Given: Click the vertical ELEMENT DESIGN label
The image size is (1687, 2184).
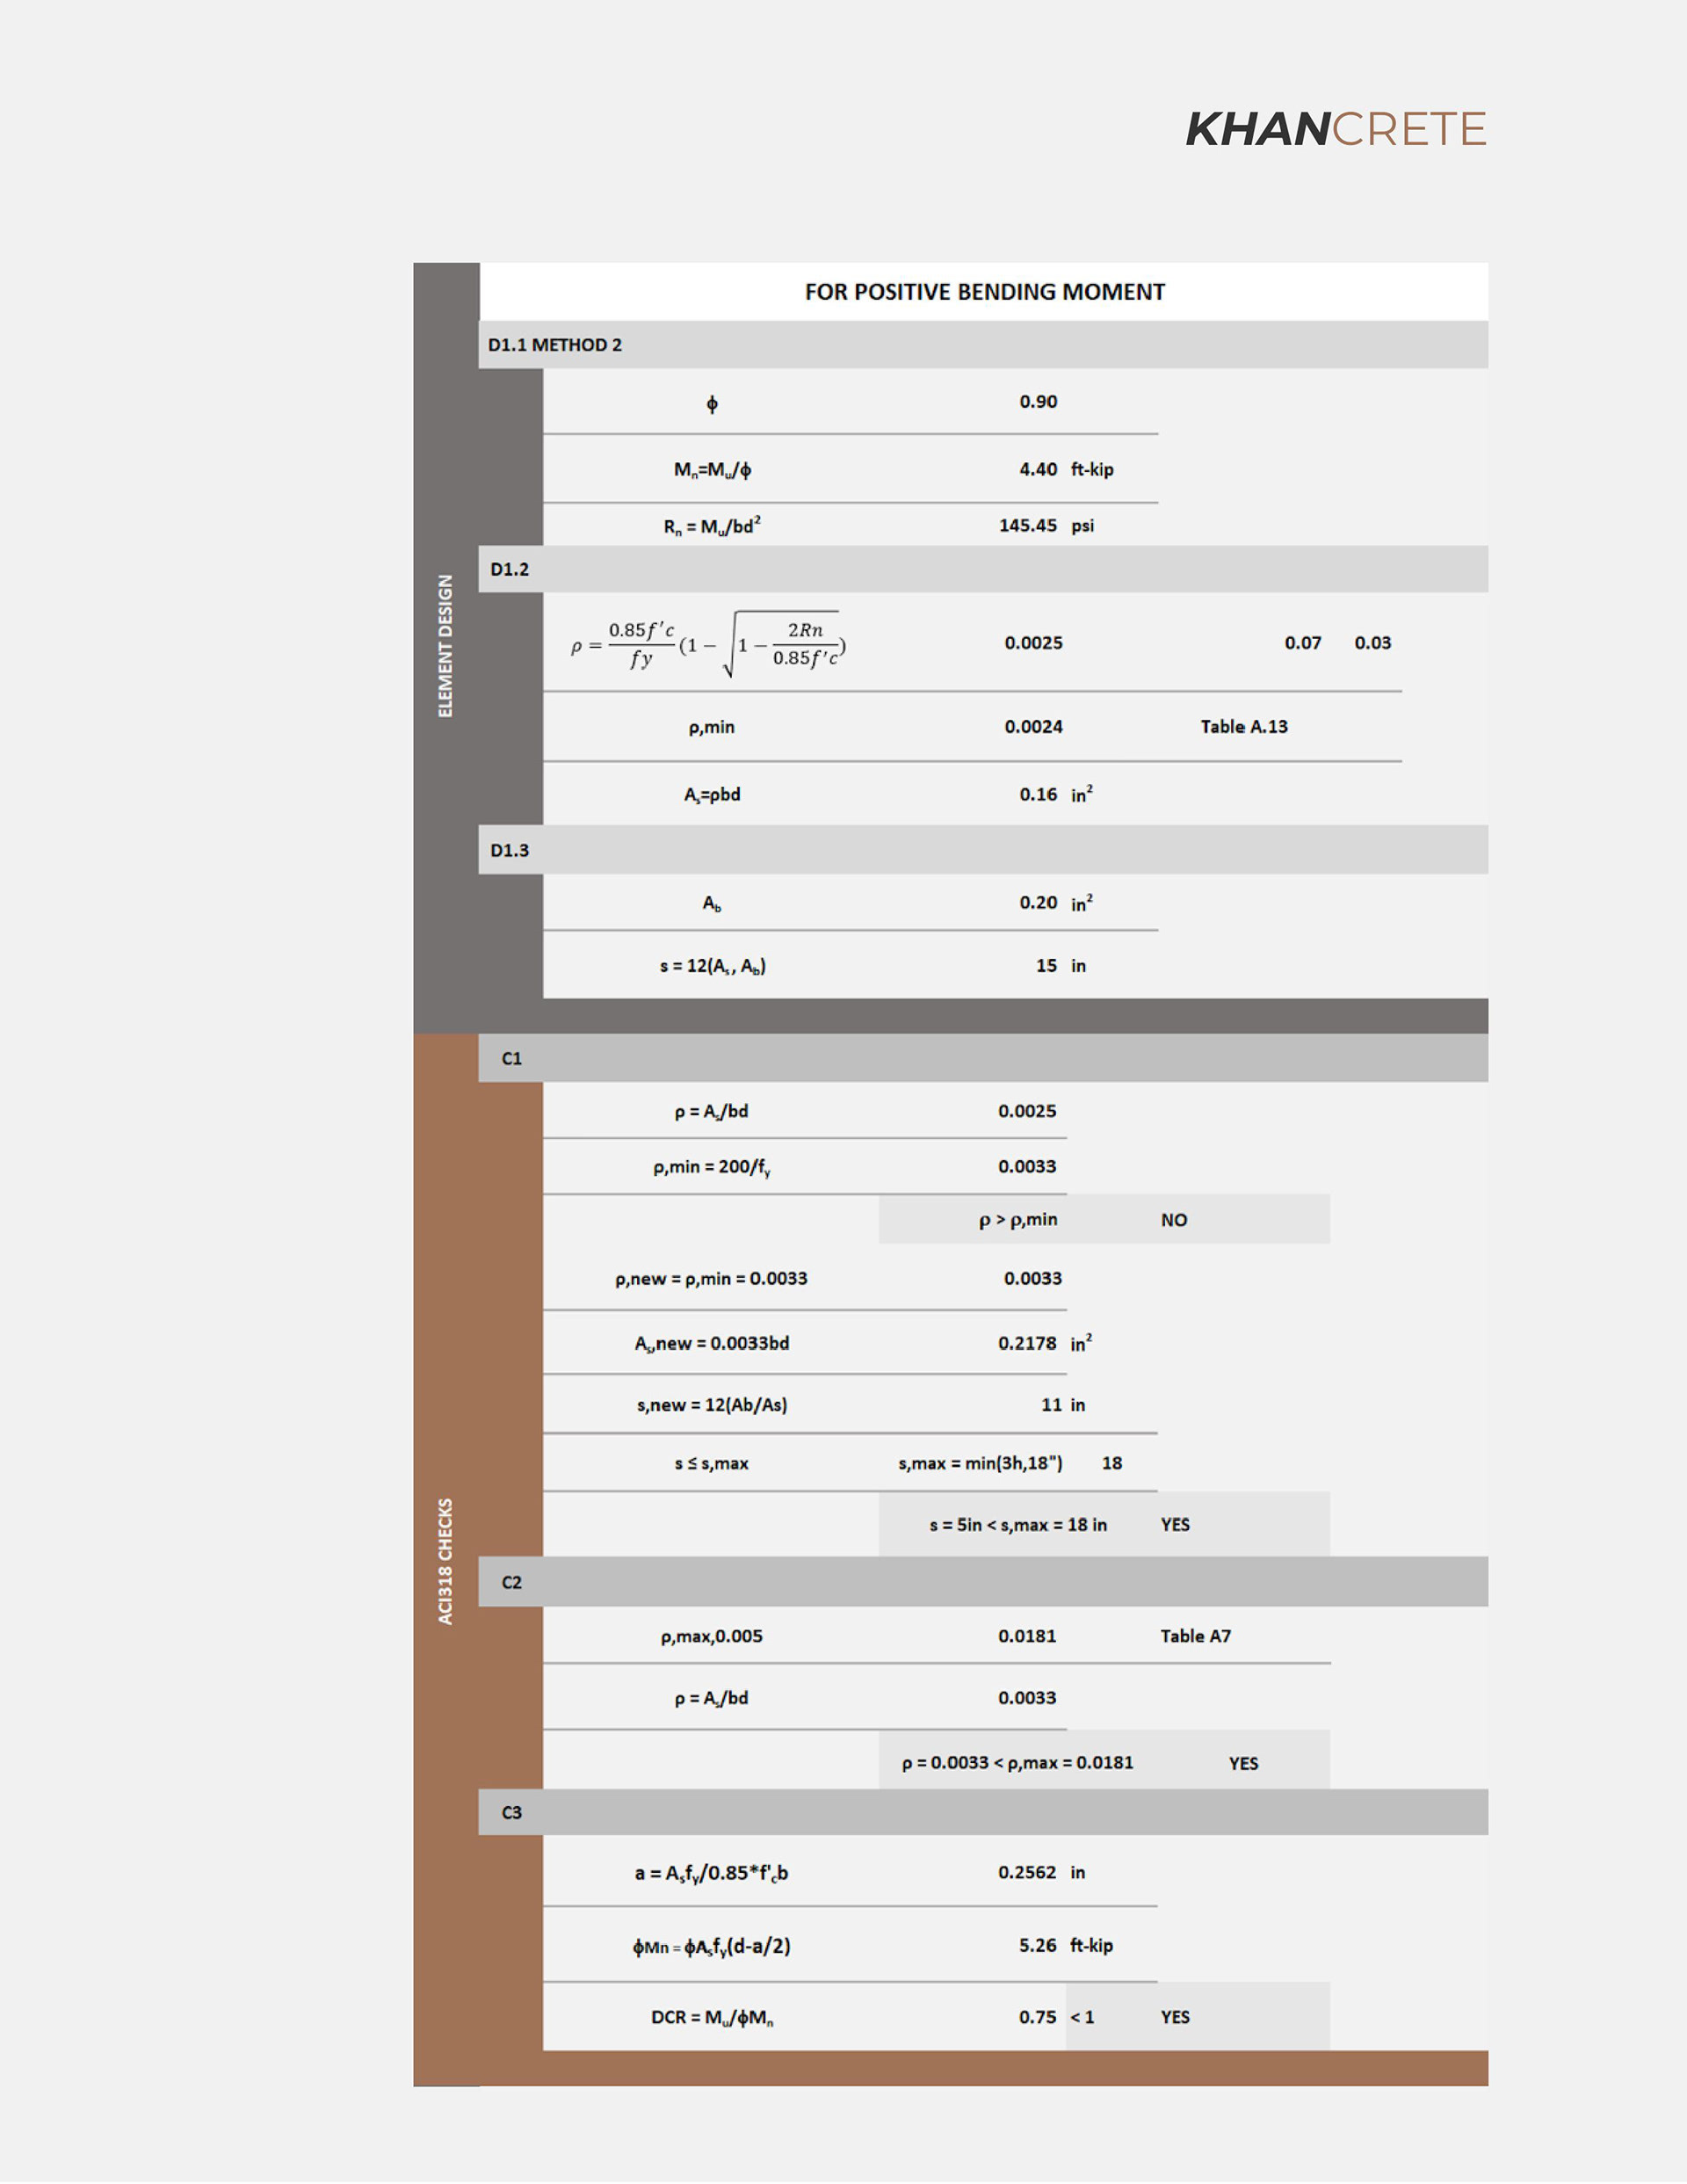Looking at the screenshot, I should pos(446,646).
